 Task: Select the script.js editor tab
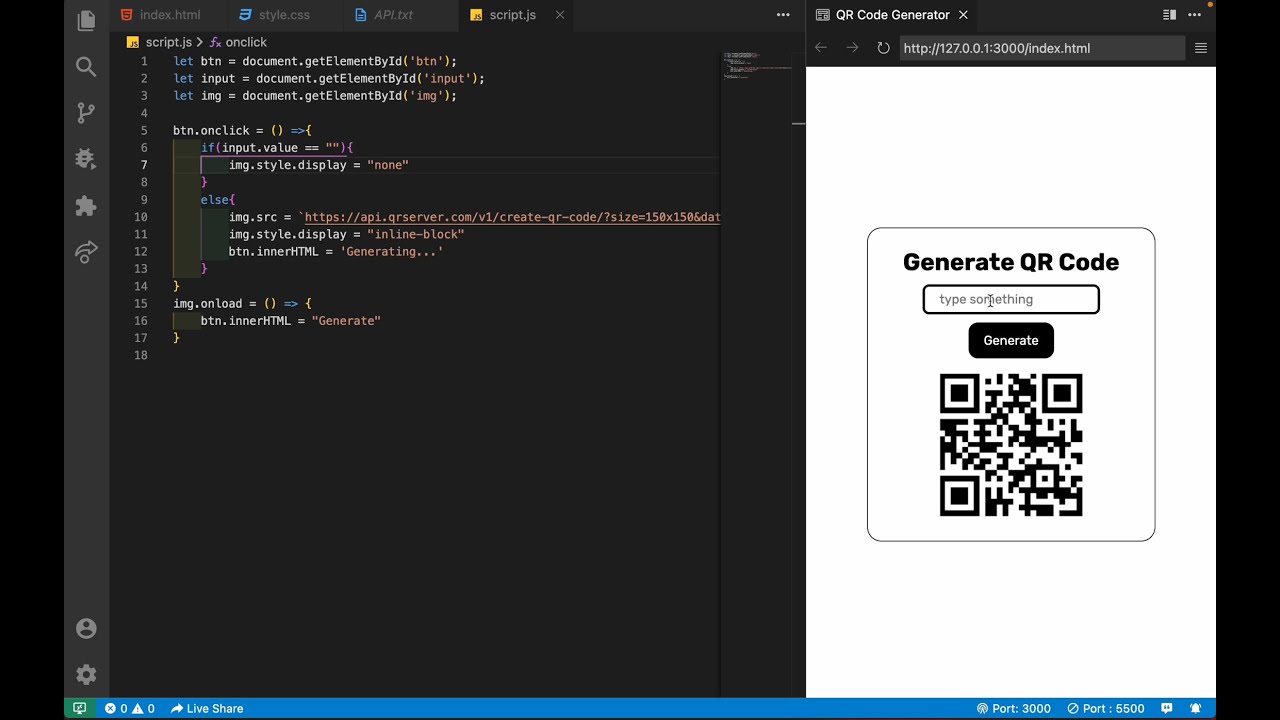[x=512, y=15]
